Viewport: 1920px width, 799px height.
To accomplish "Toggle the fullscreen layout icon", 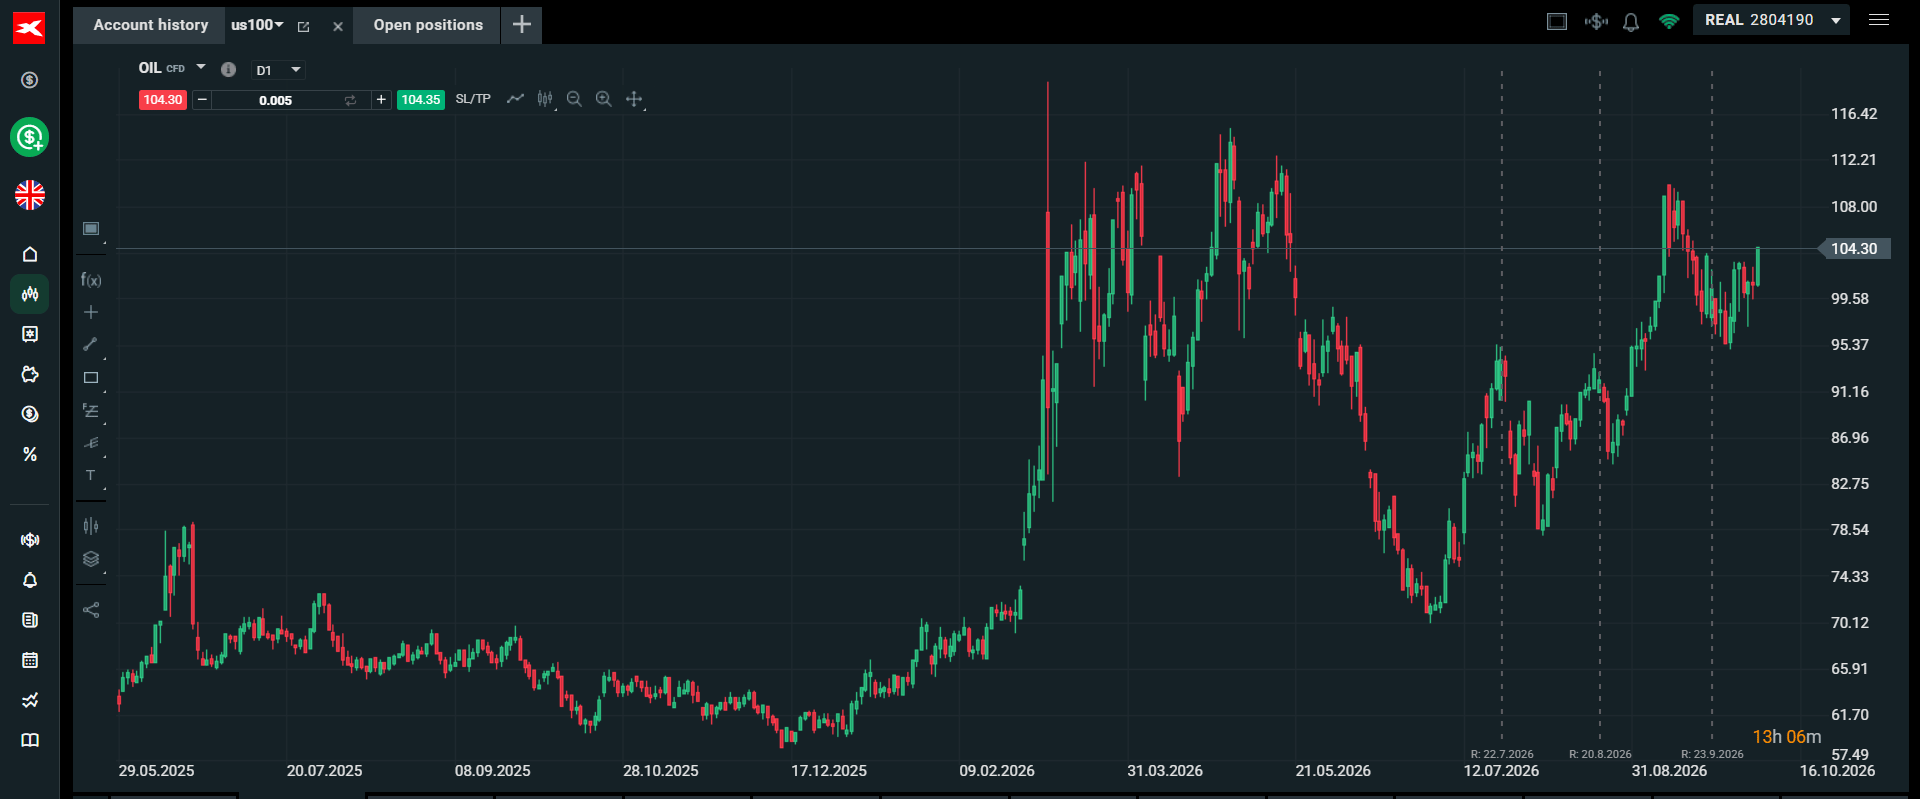I will (x=1557, y=21).
